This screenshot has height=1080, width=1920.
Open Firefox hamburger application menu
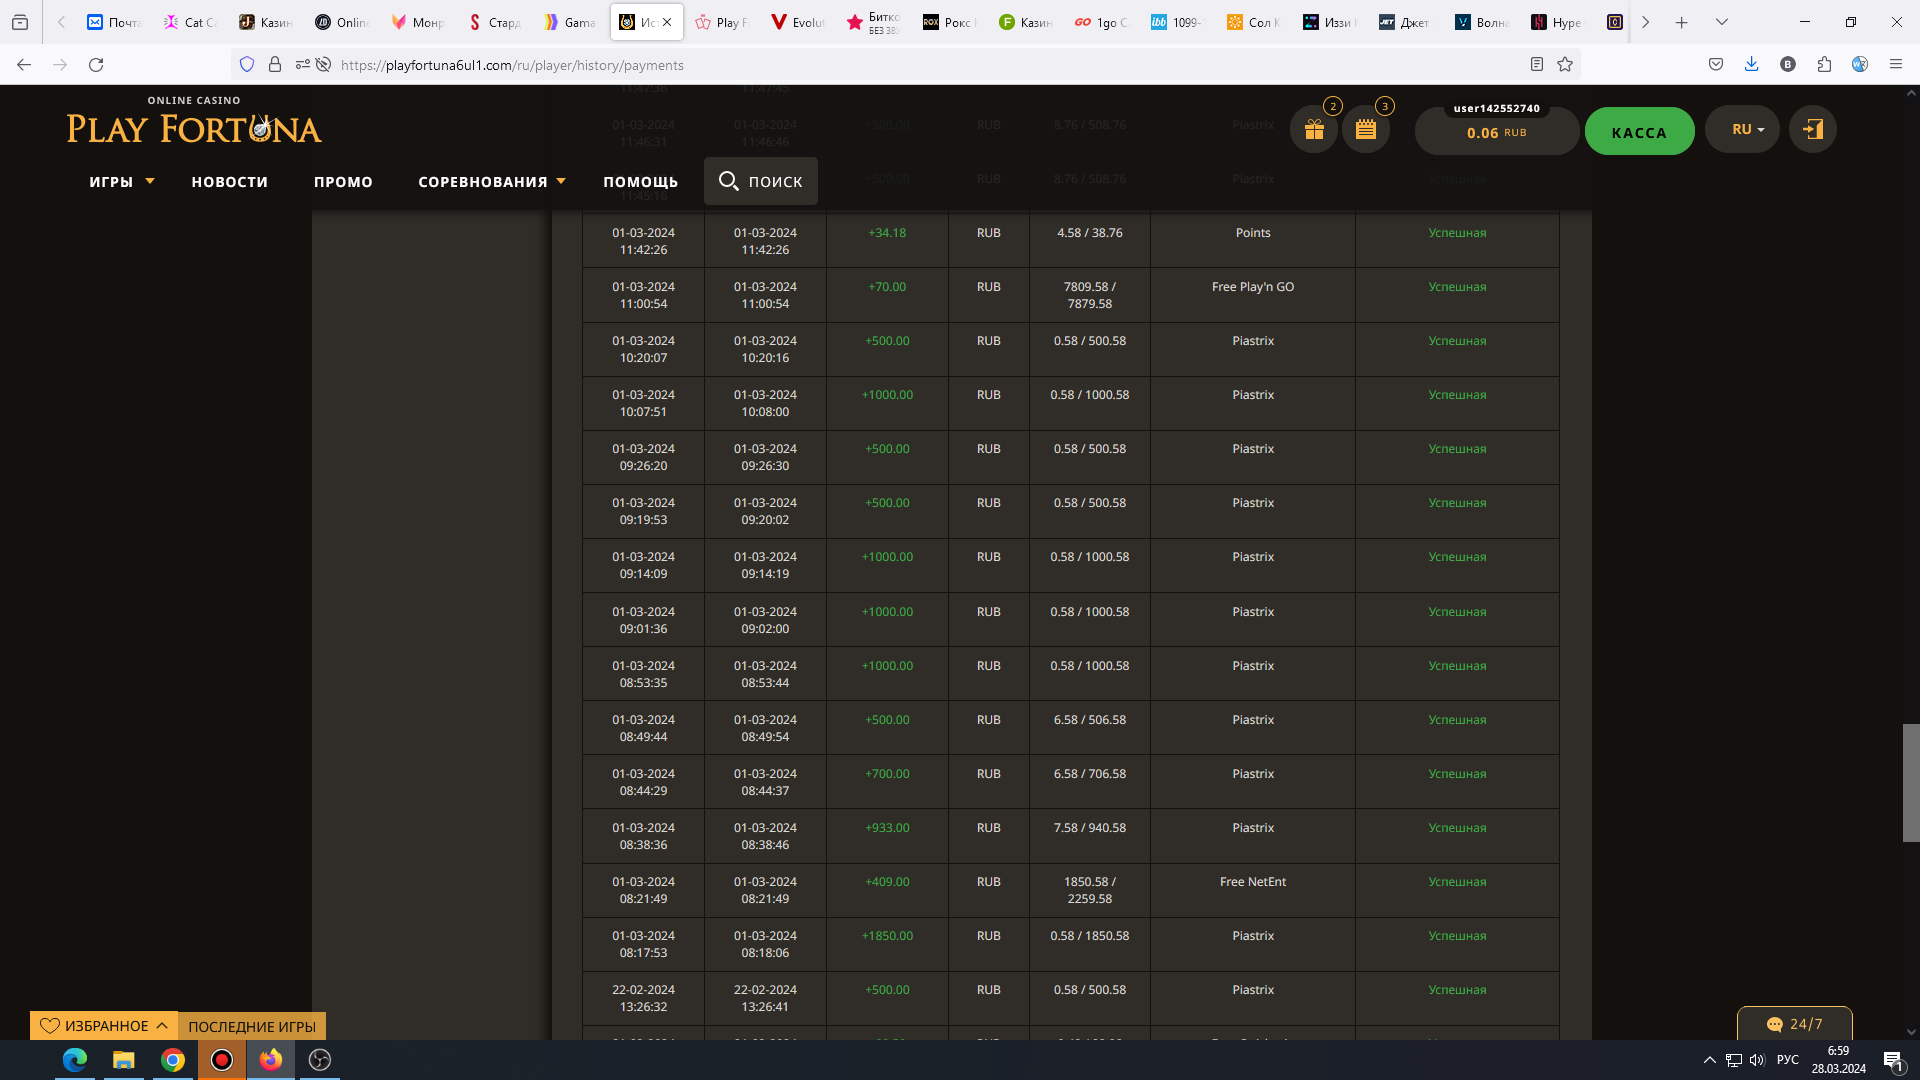click(1895, 65)
